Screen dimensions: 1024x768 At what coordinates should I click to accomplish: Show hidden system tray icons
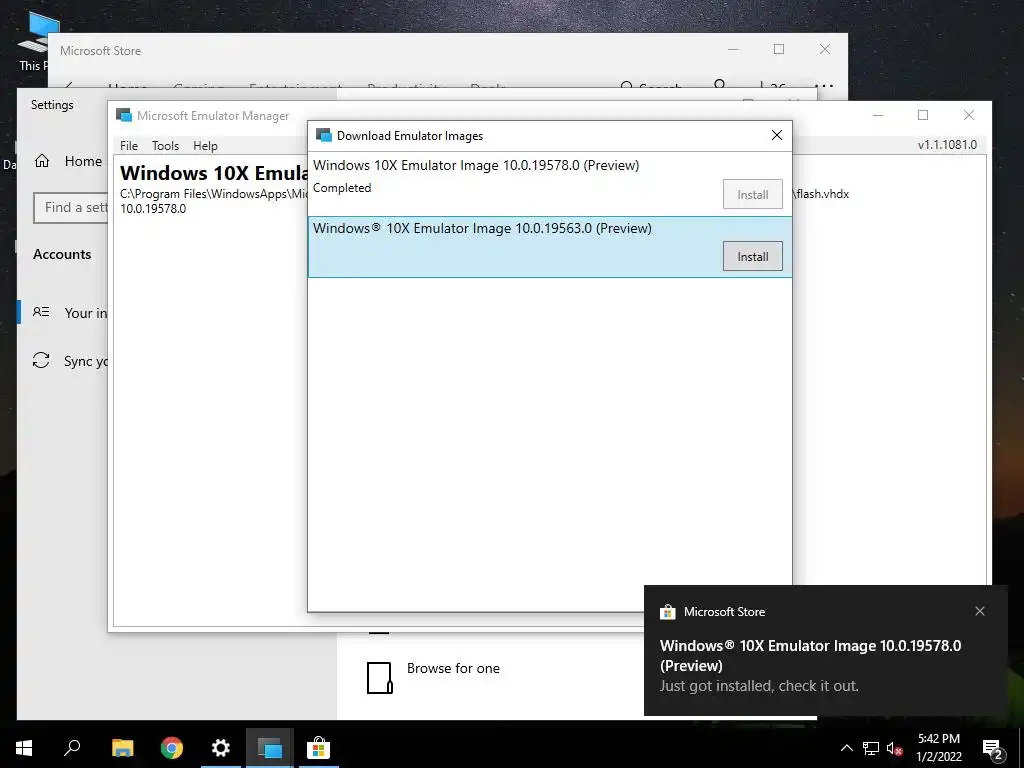click(846, 748)
